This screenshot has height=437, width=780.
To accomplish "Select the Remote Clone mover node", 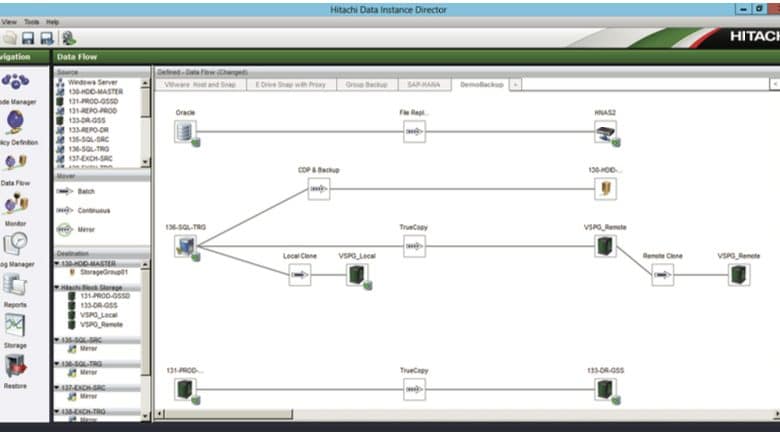I will pos(663,275).
